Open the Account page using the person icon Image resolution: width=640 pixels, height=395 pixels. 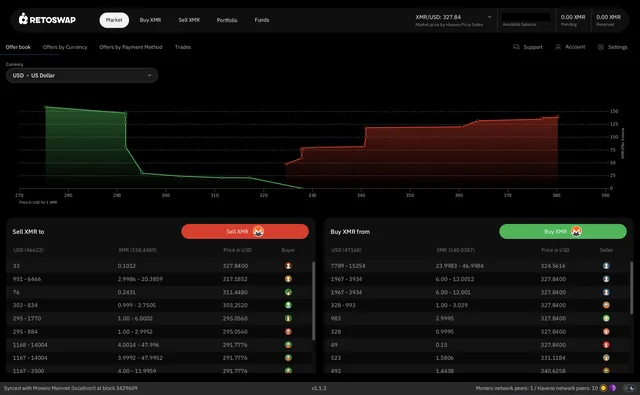(558, 47)
